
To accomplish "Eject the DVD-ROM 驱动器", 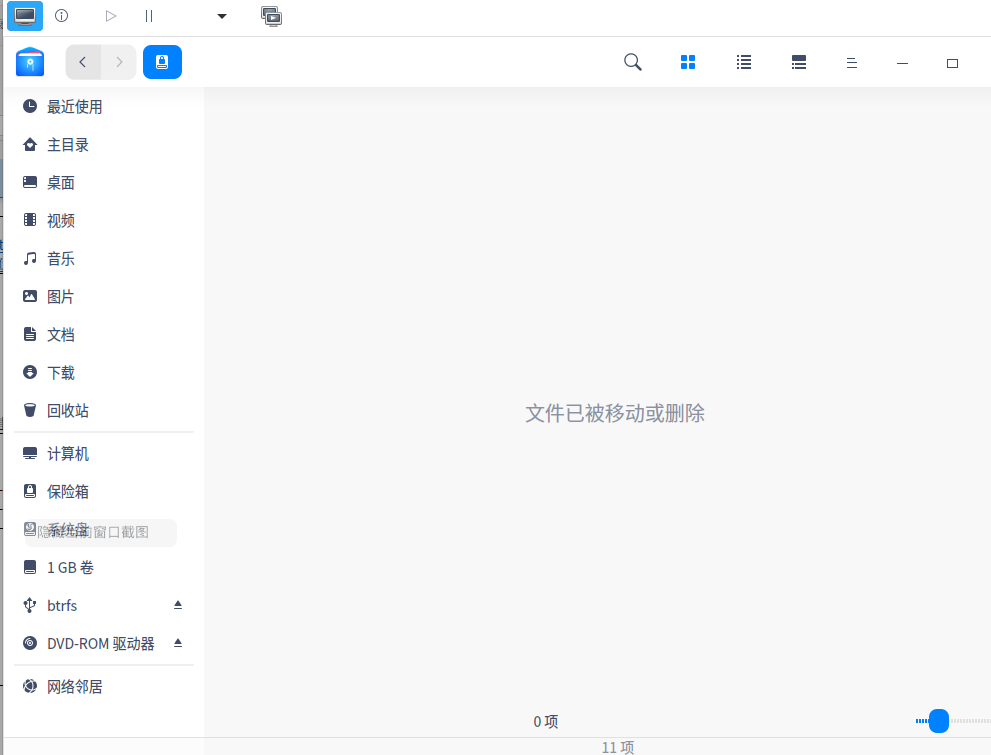I will [178, 643].
